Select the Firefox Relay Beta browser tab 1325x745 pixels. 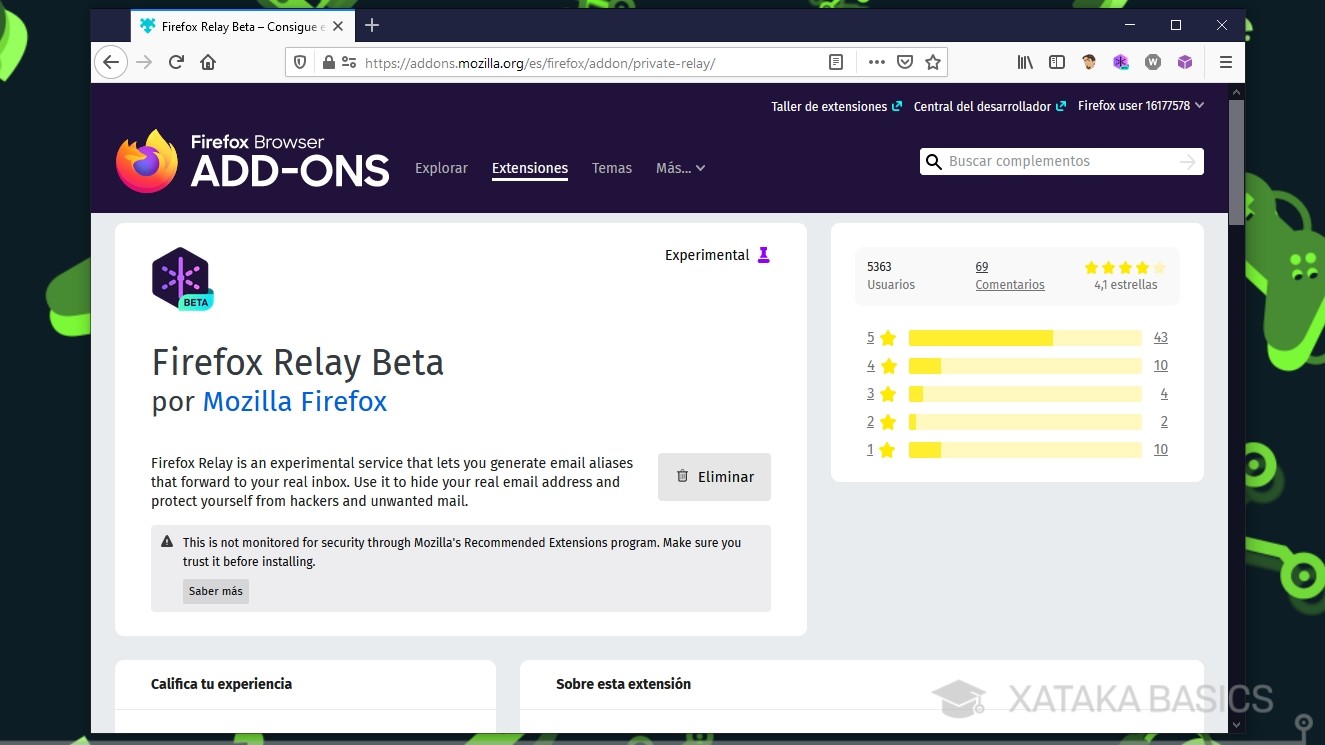(x=240, y=26)
